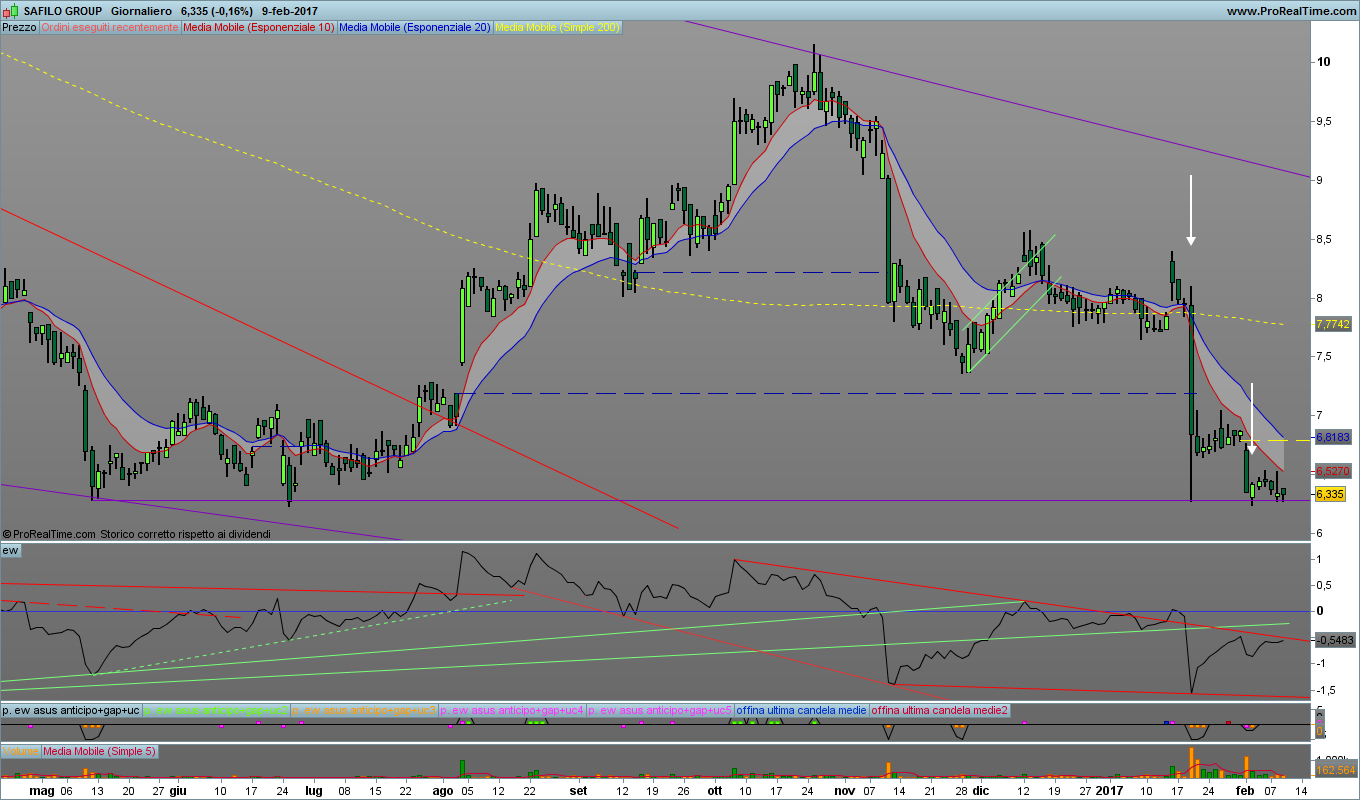This screenshot has width=1360, height=800.
Task: Click the 6,335 current price tag
Action: pyautogui.click(x=1330, y=494)
